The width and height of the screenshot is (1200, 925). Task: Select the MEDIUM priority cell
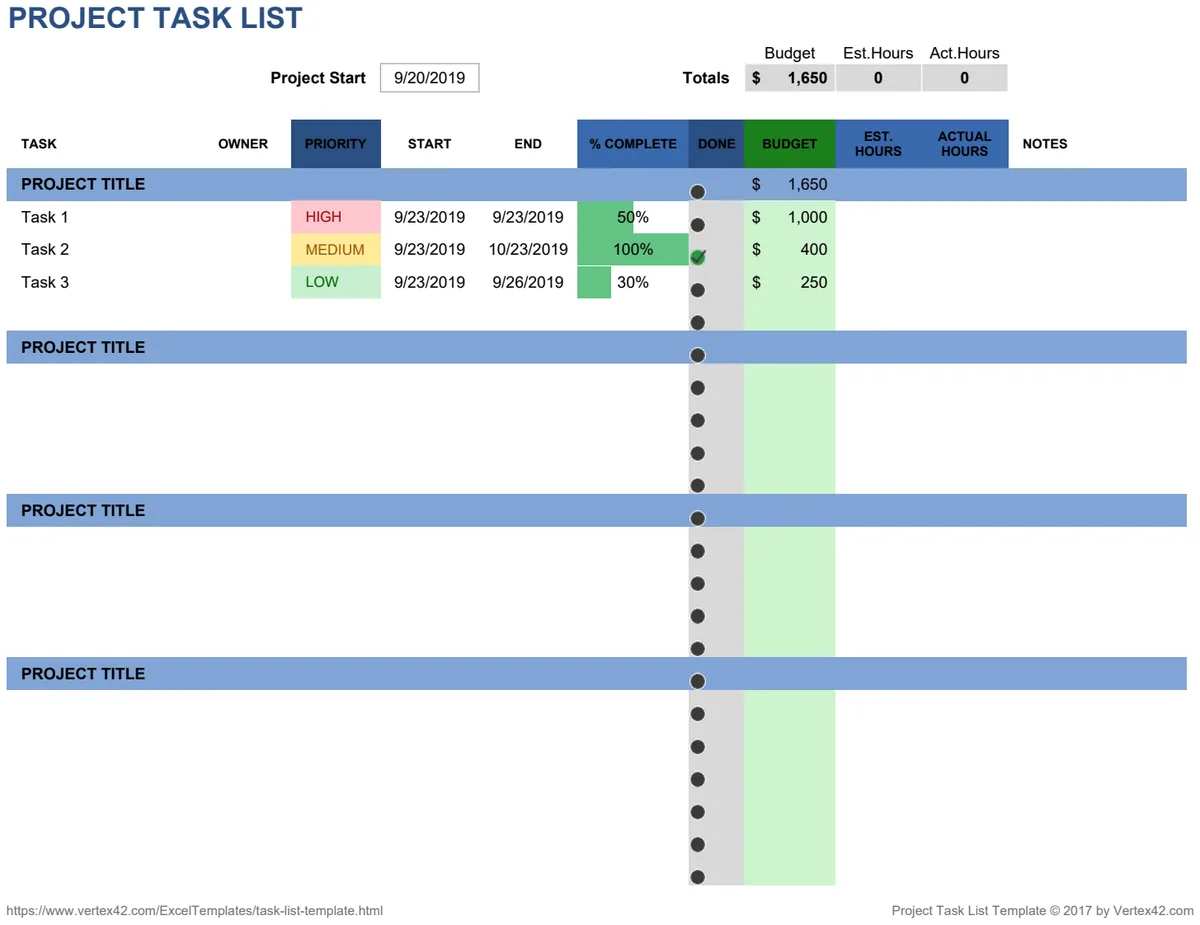click(x=336, y=250)
